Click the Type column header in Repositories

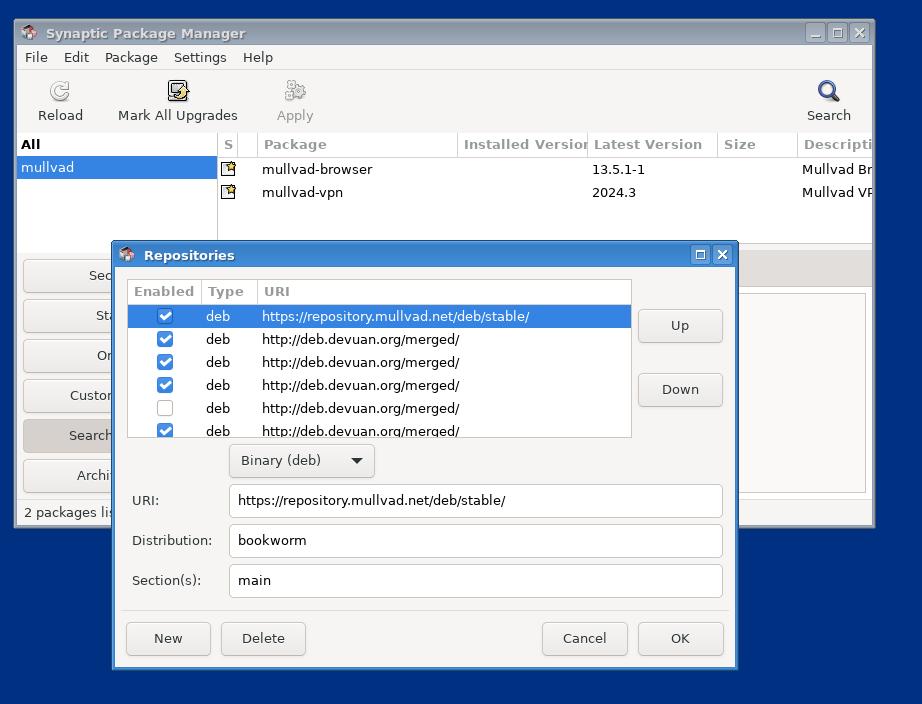[x=229, y=292]
